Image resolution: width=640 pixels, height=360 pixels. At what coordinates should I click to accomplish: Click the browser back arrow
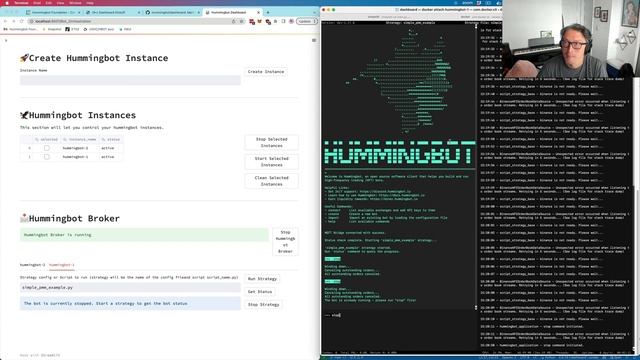5,21
